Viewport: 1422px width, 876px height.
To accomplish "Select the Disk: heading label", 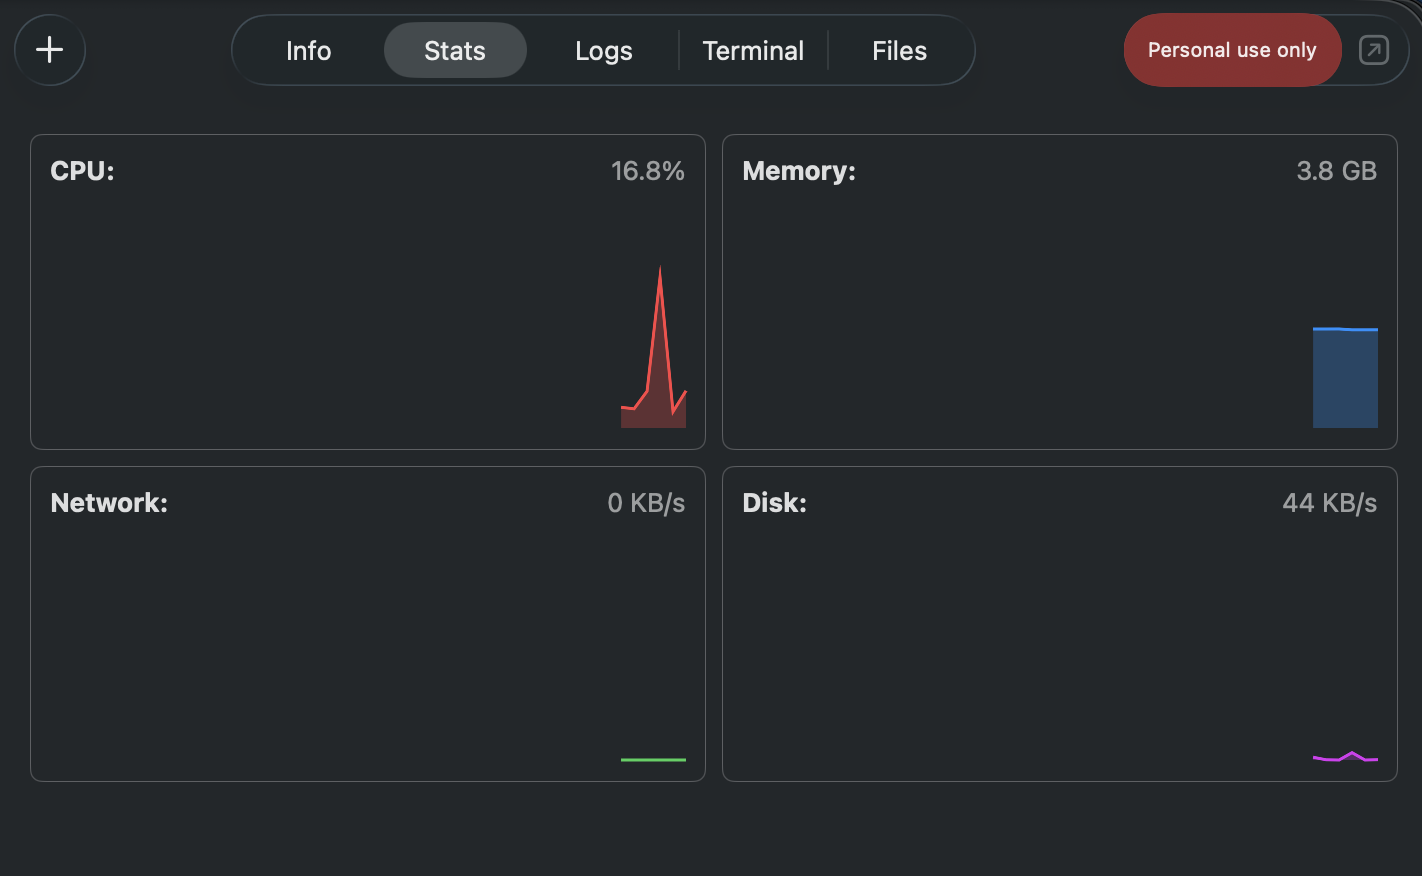I will (774, 503).
